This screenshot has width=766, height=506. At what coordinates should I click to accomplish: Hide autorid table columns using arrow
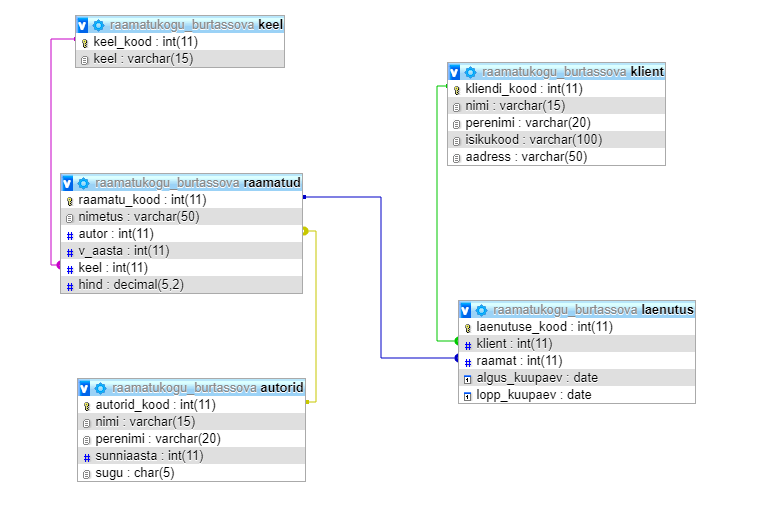click(85, 388)
